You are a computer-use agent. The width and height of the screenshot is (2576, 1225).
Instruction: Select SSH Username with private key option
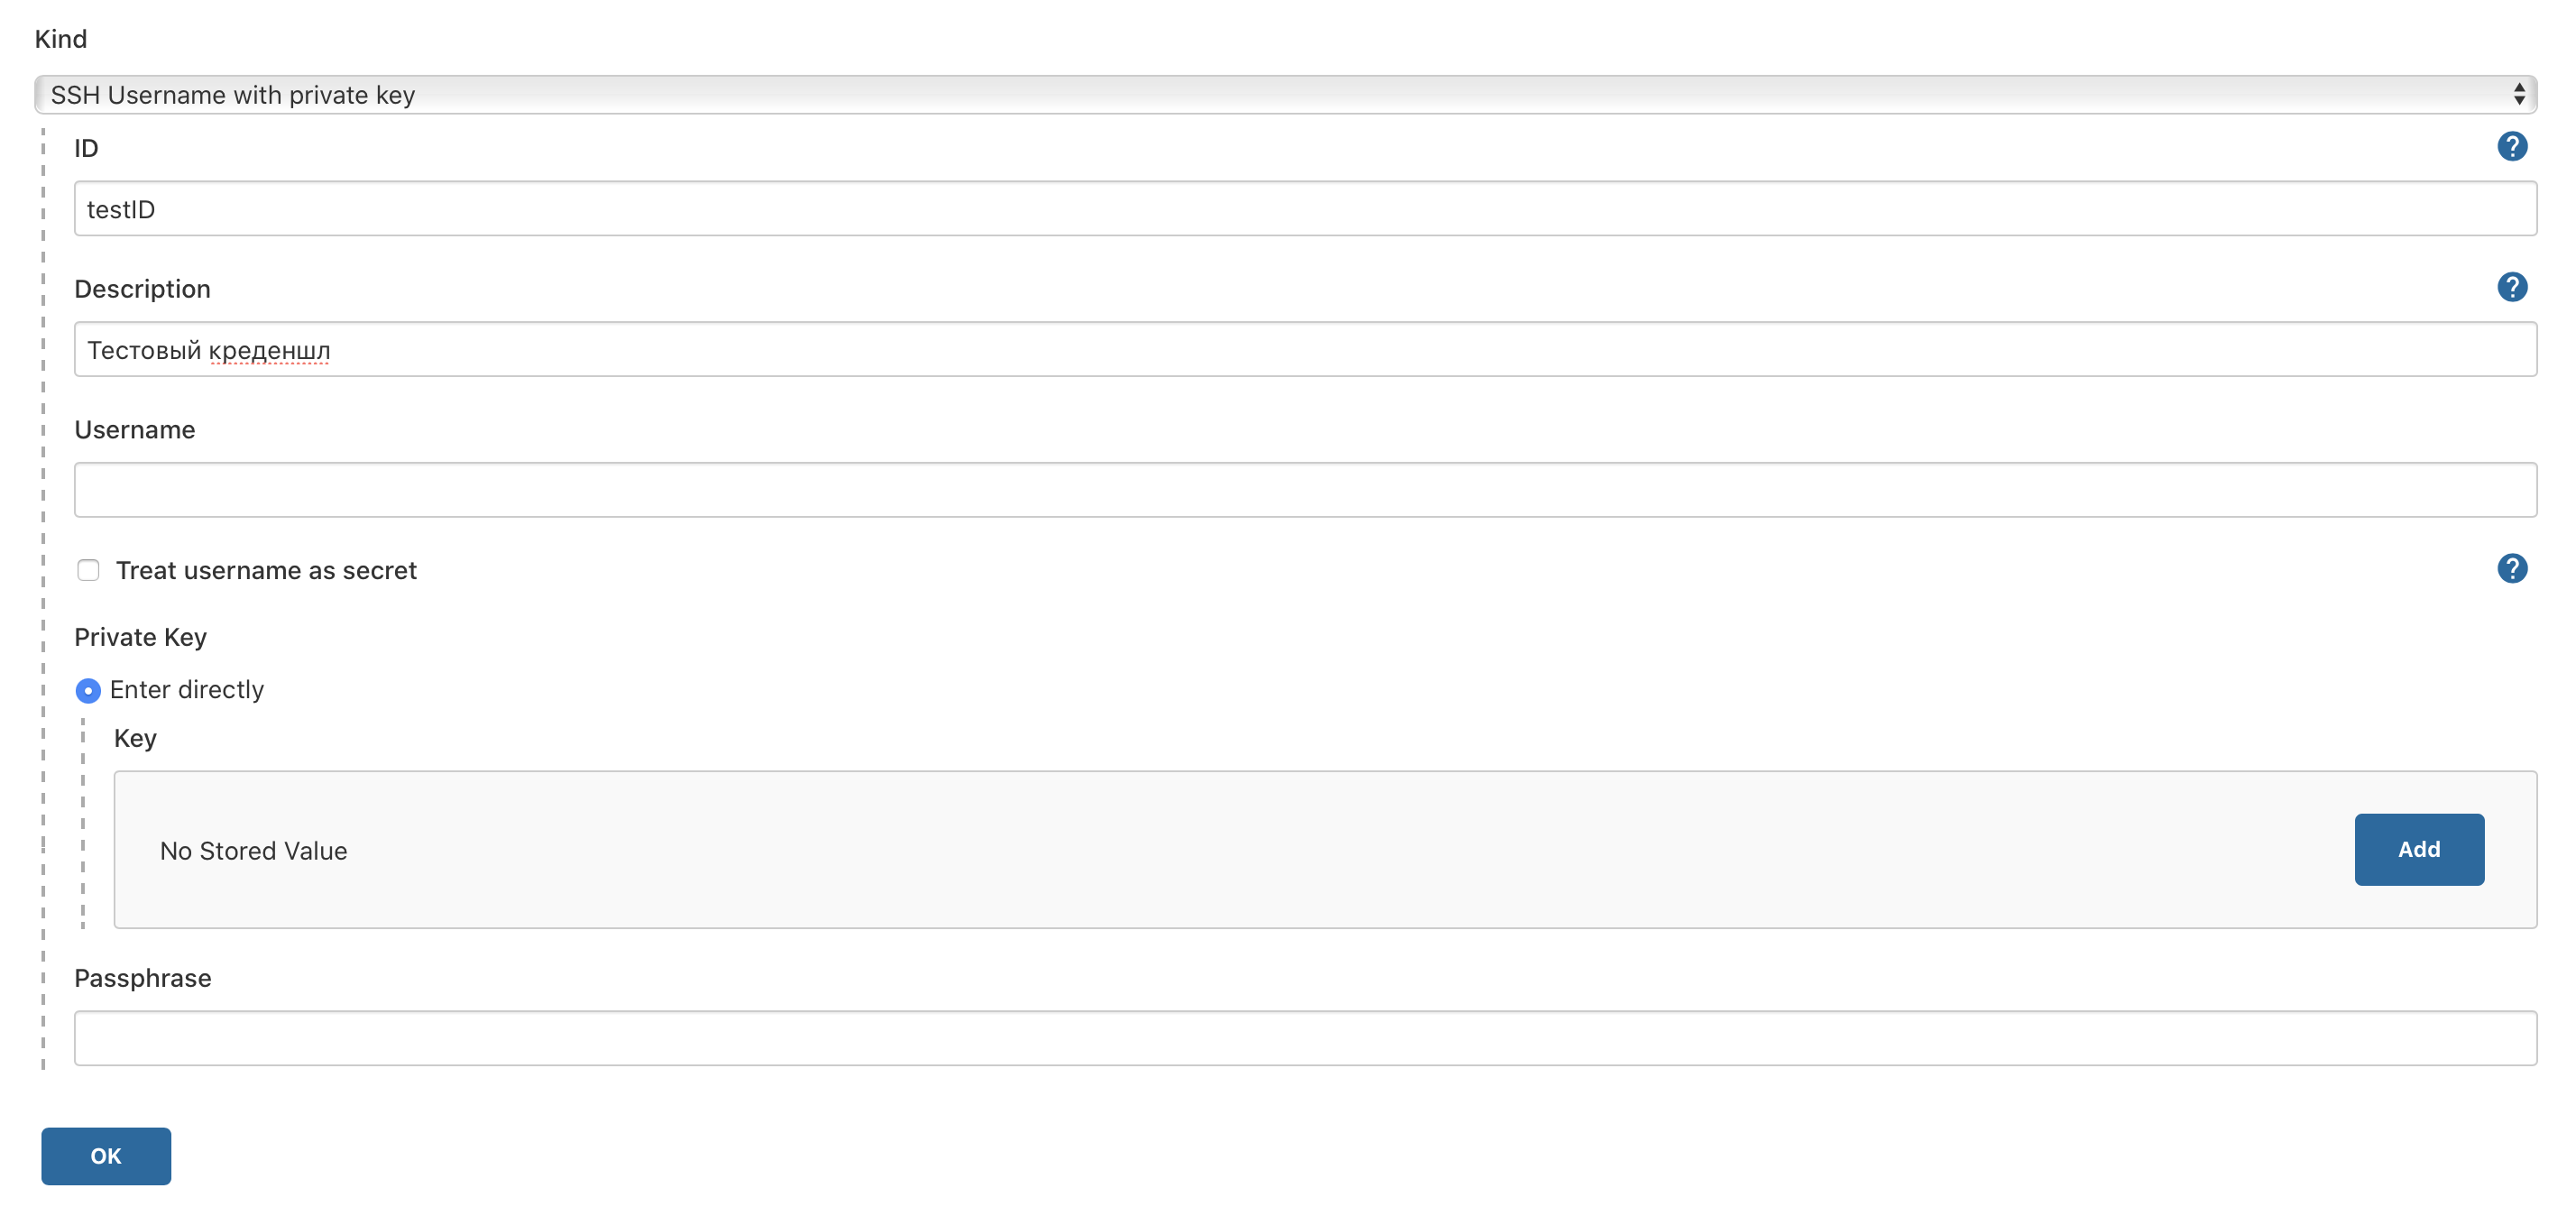pyautogui.click(x=233, y=94)
